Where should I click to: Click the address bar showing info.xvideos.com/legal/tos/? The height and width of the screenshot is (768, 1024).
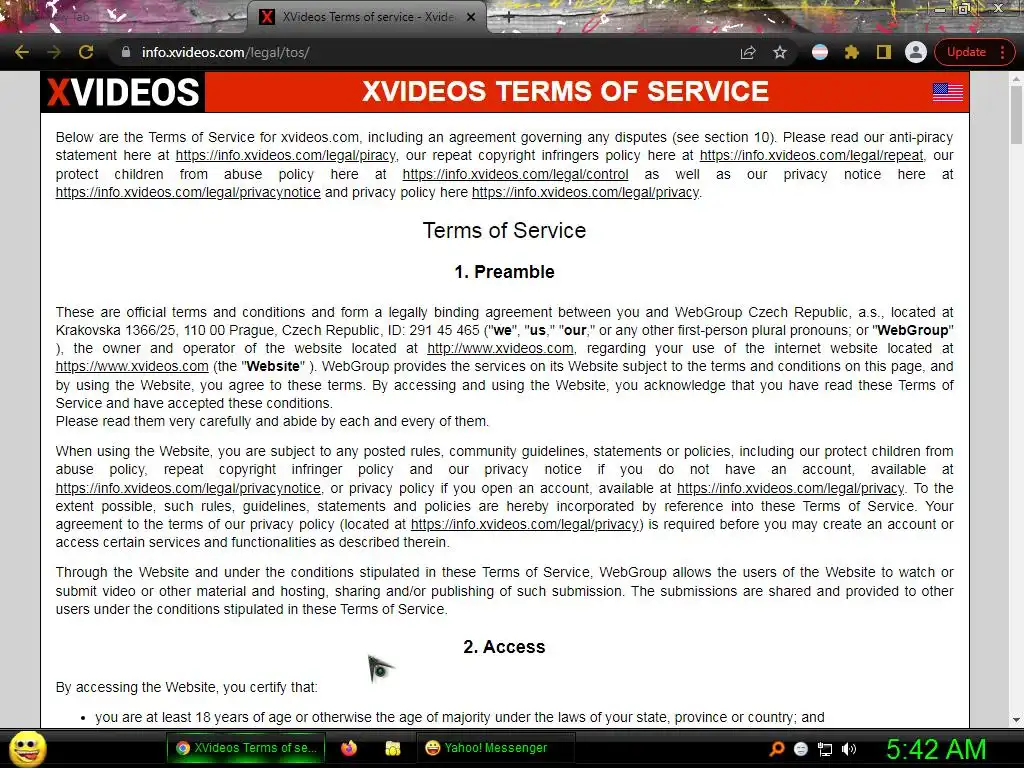click(424, 52)
